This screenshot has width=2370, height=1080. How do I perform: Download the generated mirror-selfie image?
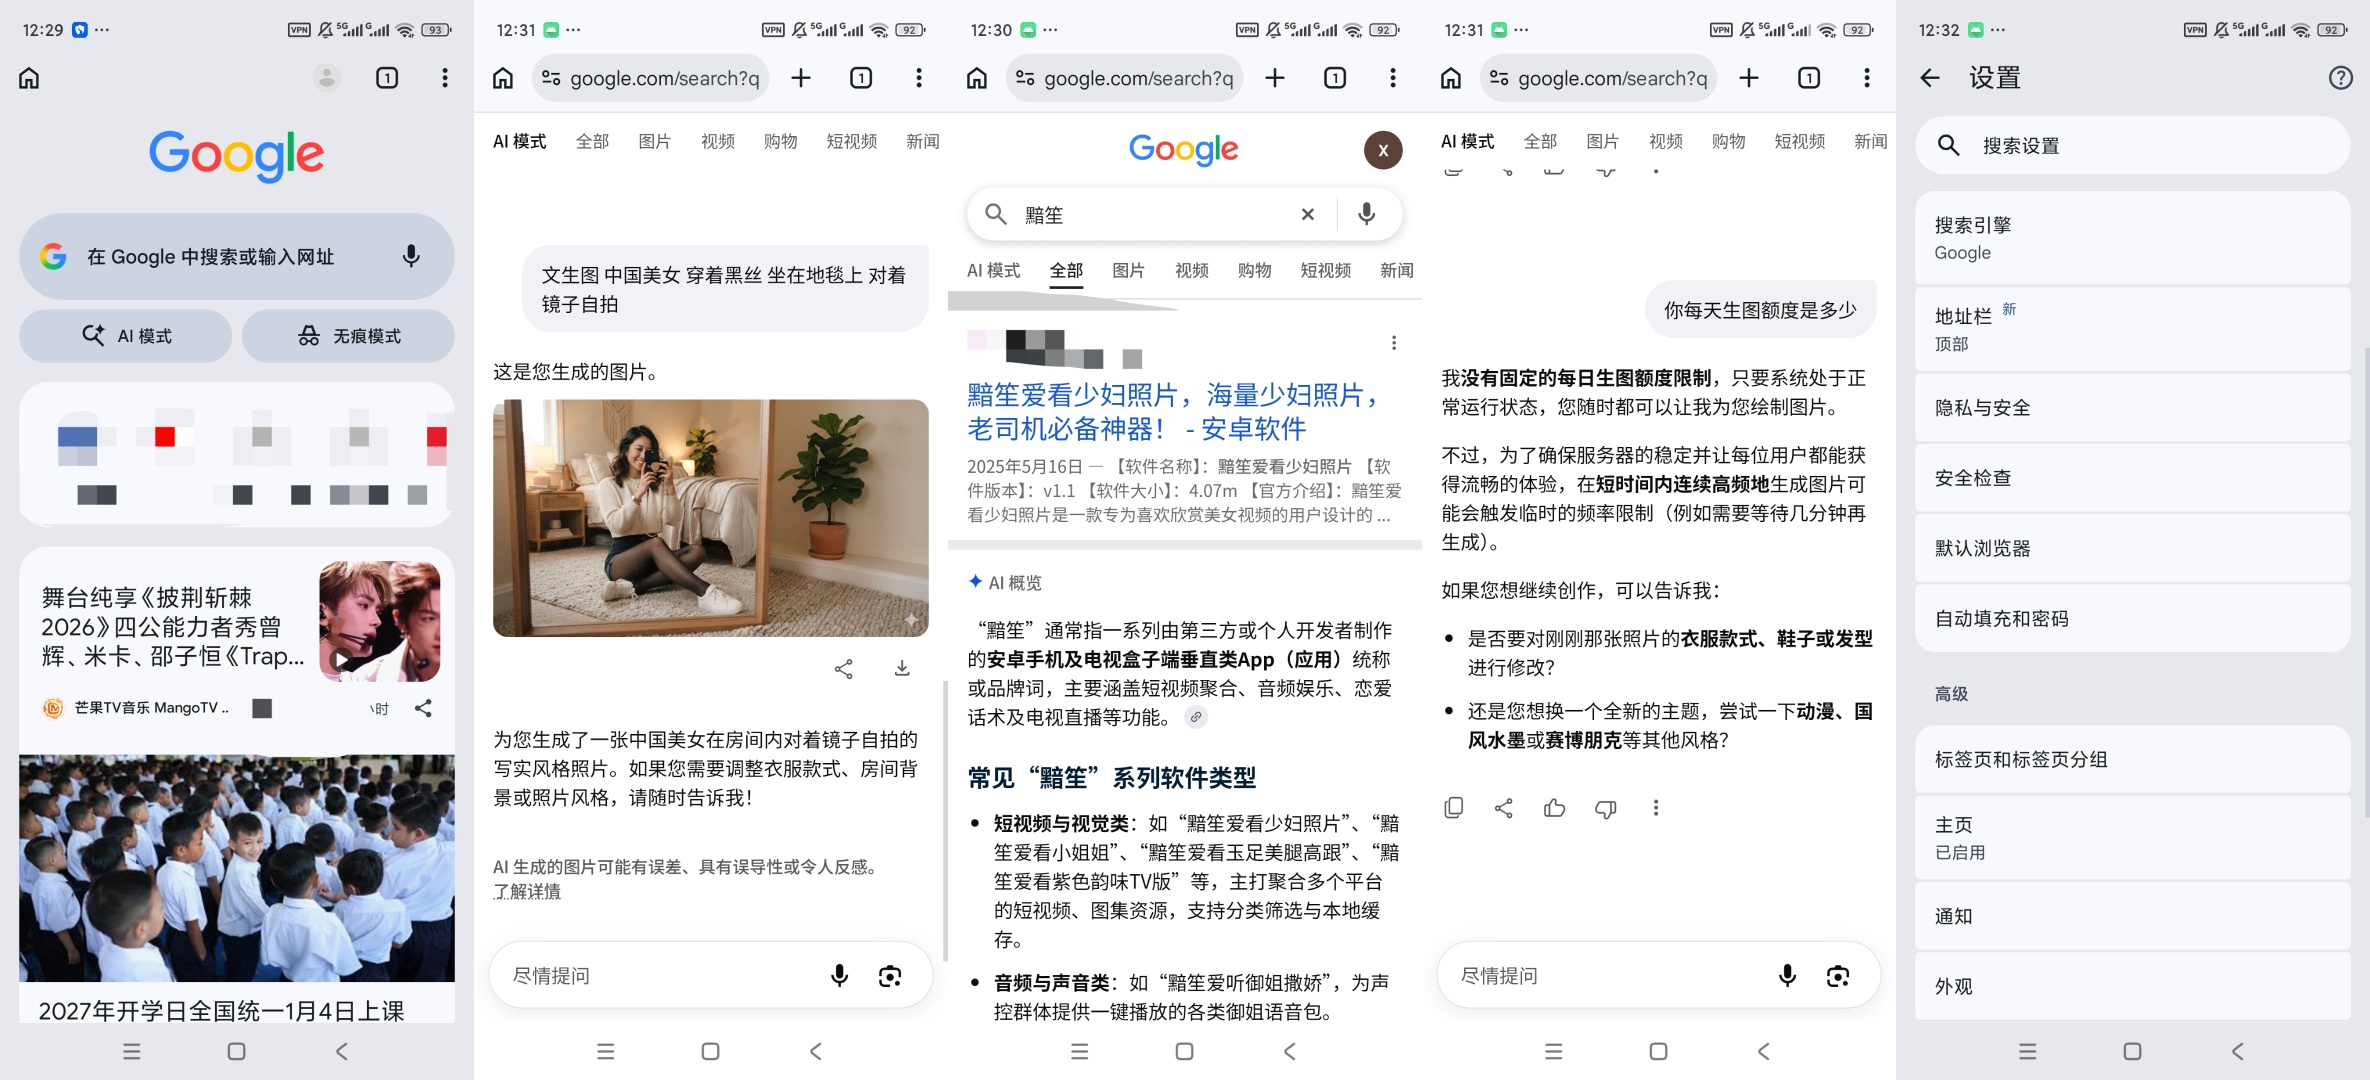coord(902,669)
